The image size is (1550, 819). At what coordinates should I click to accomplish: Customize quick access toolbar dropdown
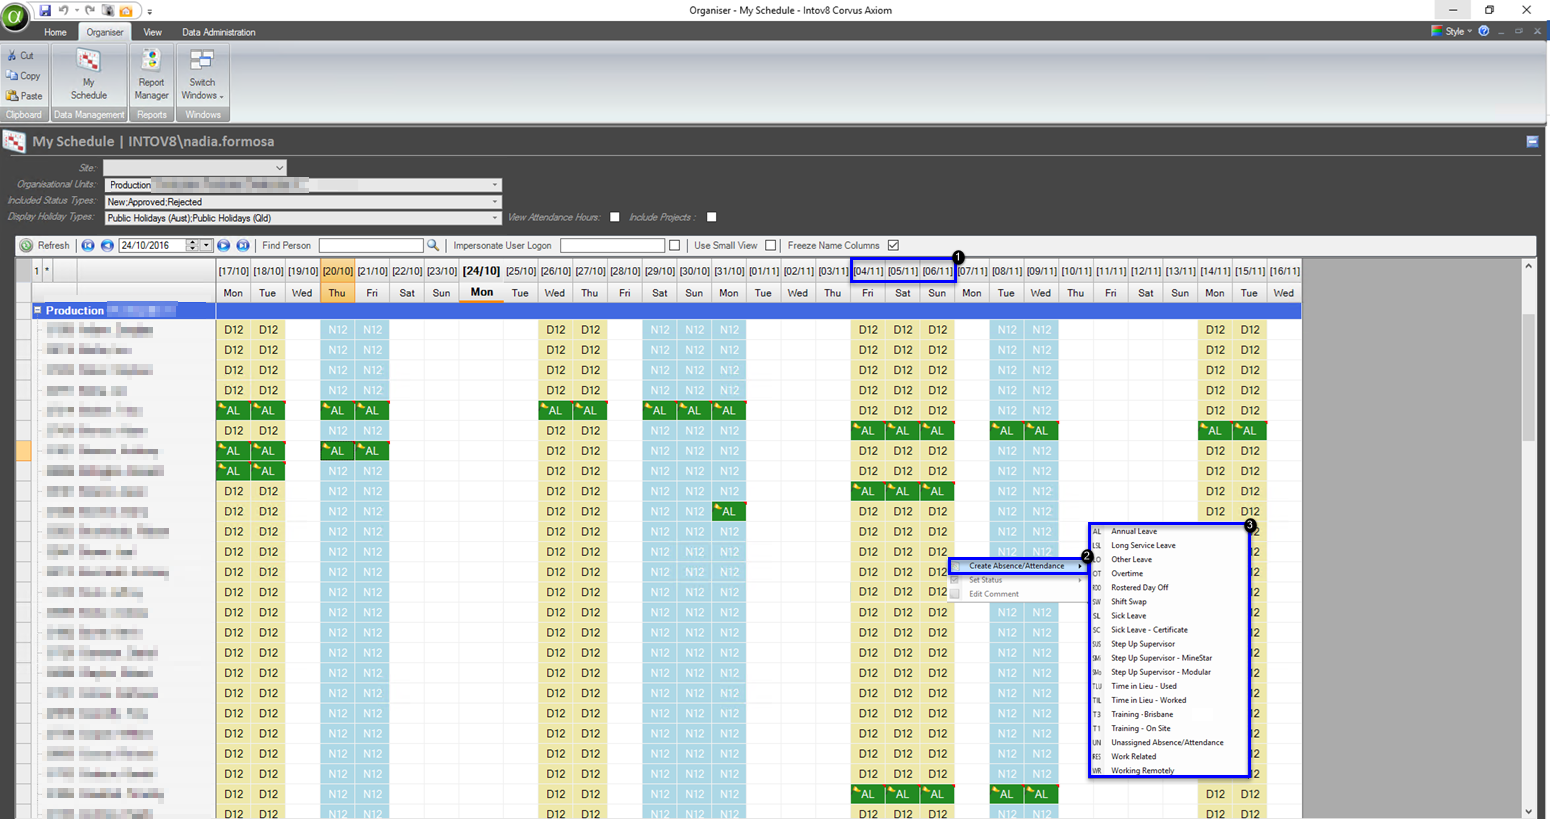(x=150, y=11)
